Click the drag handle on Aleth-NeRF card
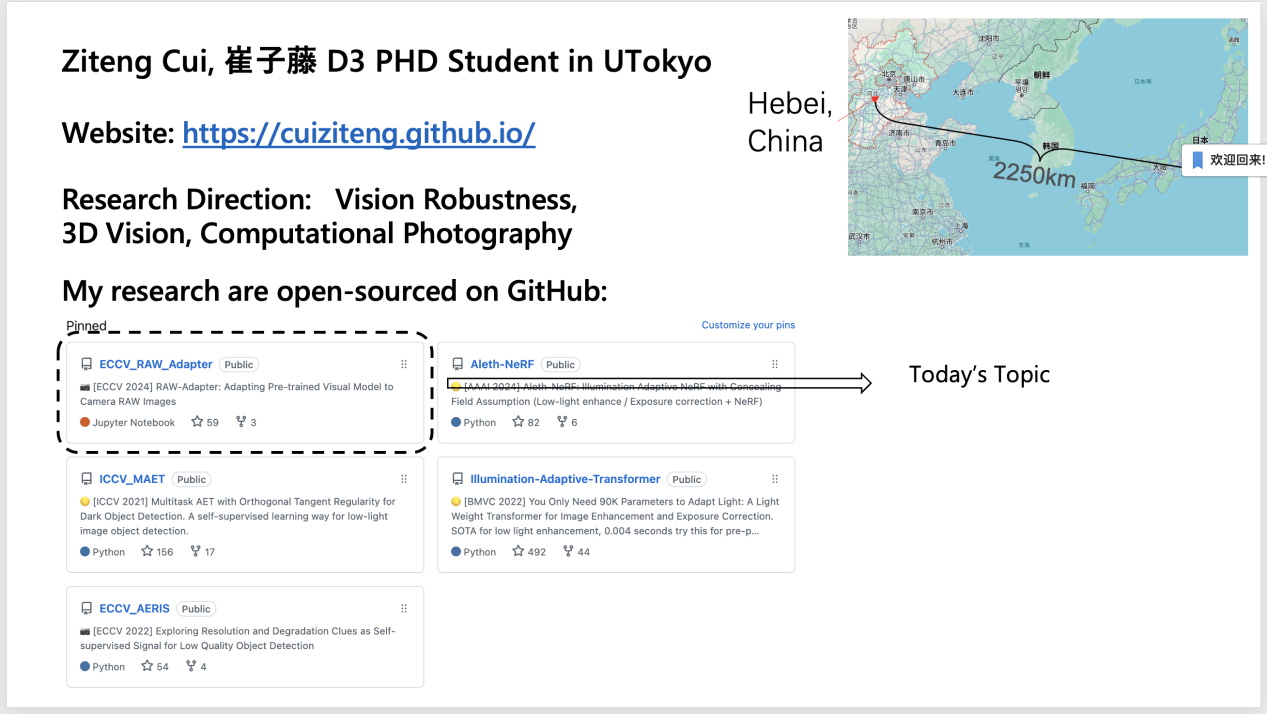The image size is (1267, 714). coord(775,365)
